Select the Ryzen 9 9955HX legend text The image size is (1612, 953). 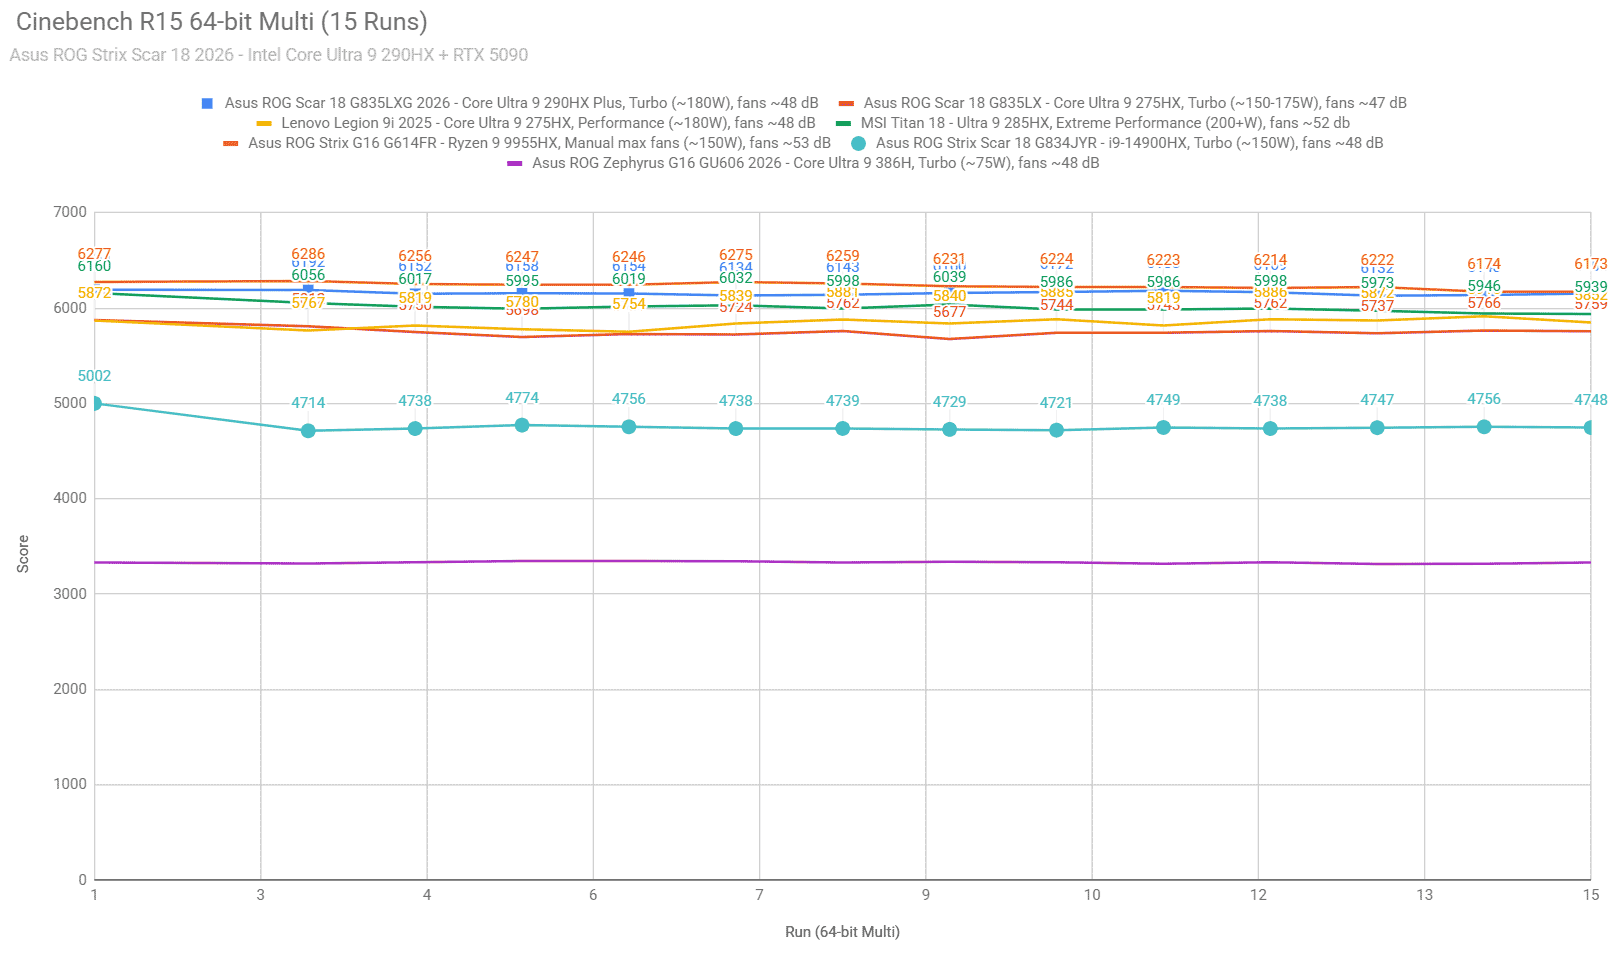pyautogui.click(x=539, y=143)
